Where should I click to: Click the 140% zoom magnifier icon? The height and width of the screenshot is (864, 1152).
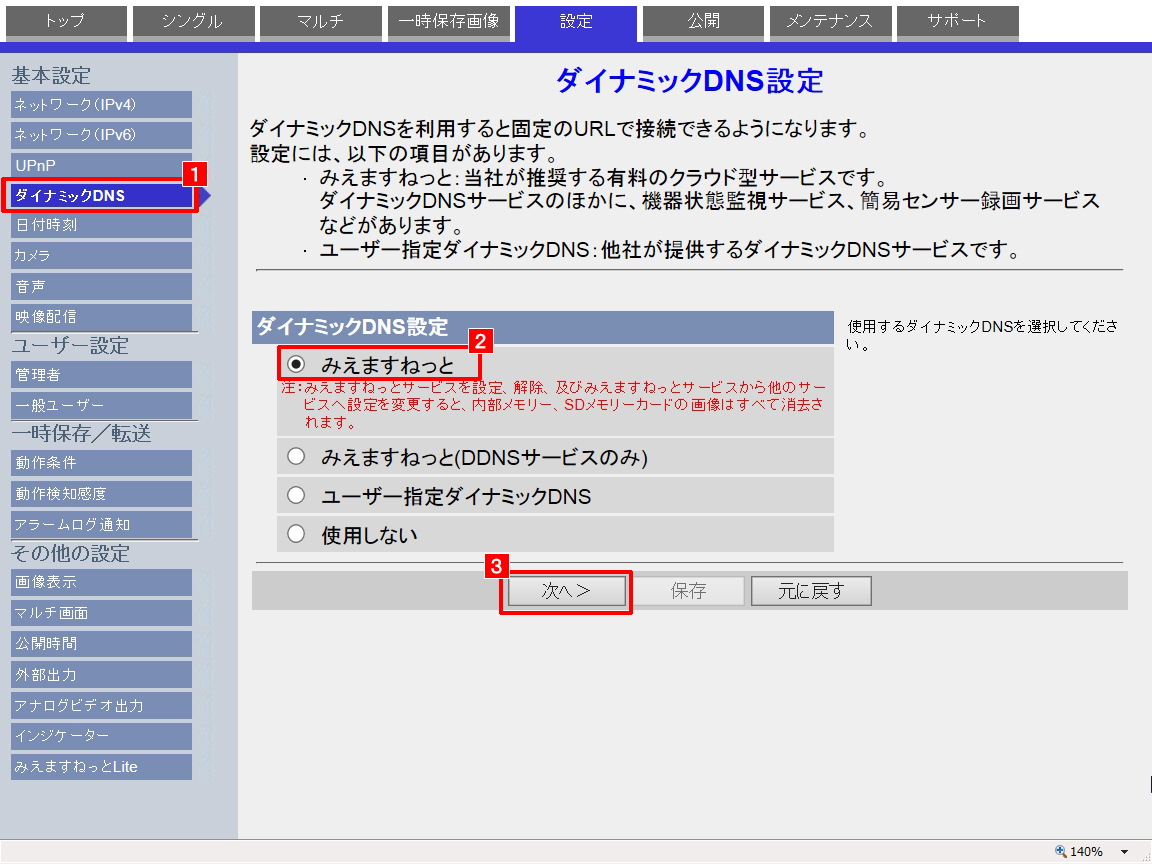tap(1061, 852)
